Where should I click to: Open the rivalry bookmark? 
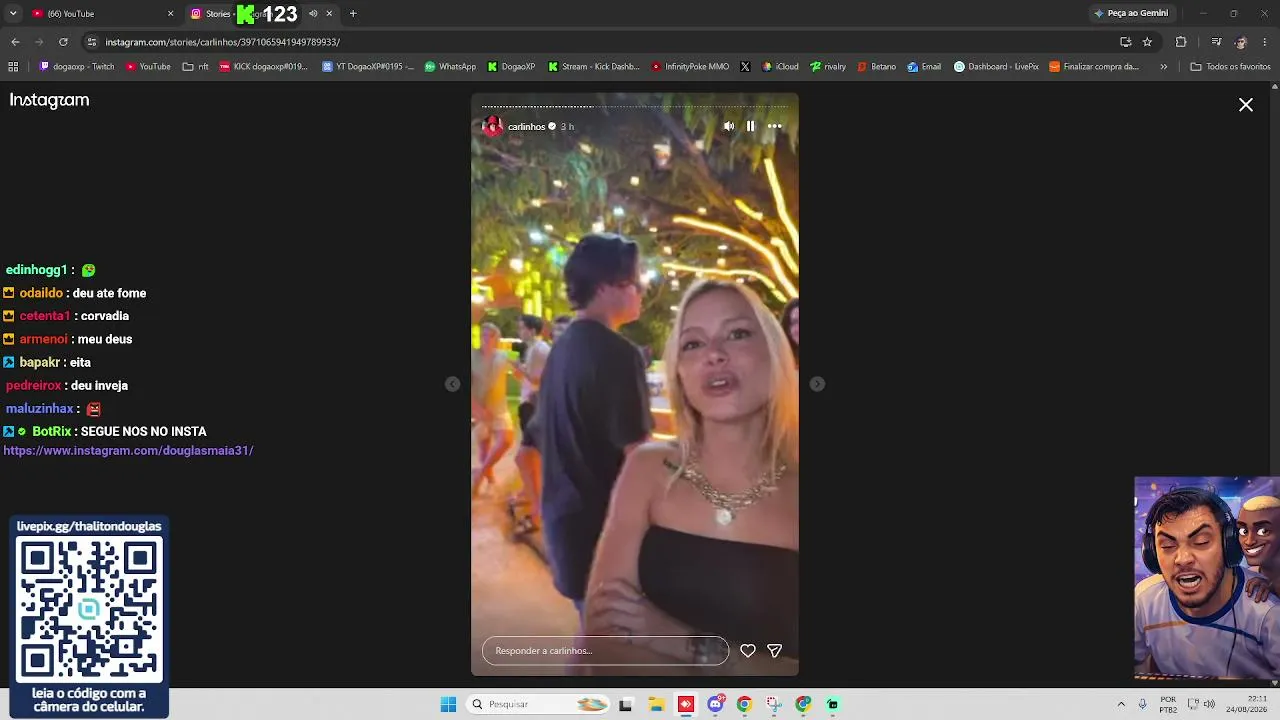(828, 67)
